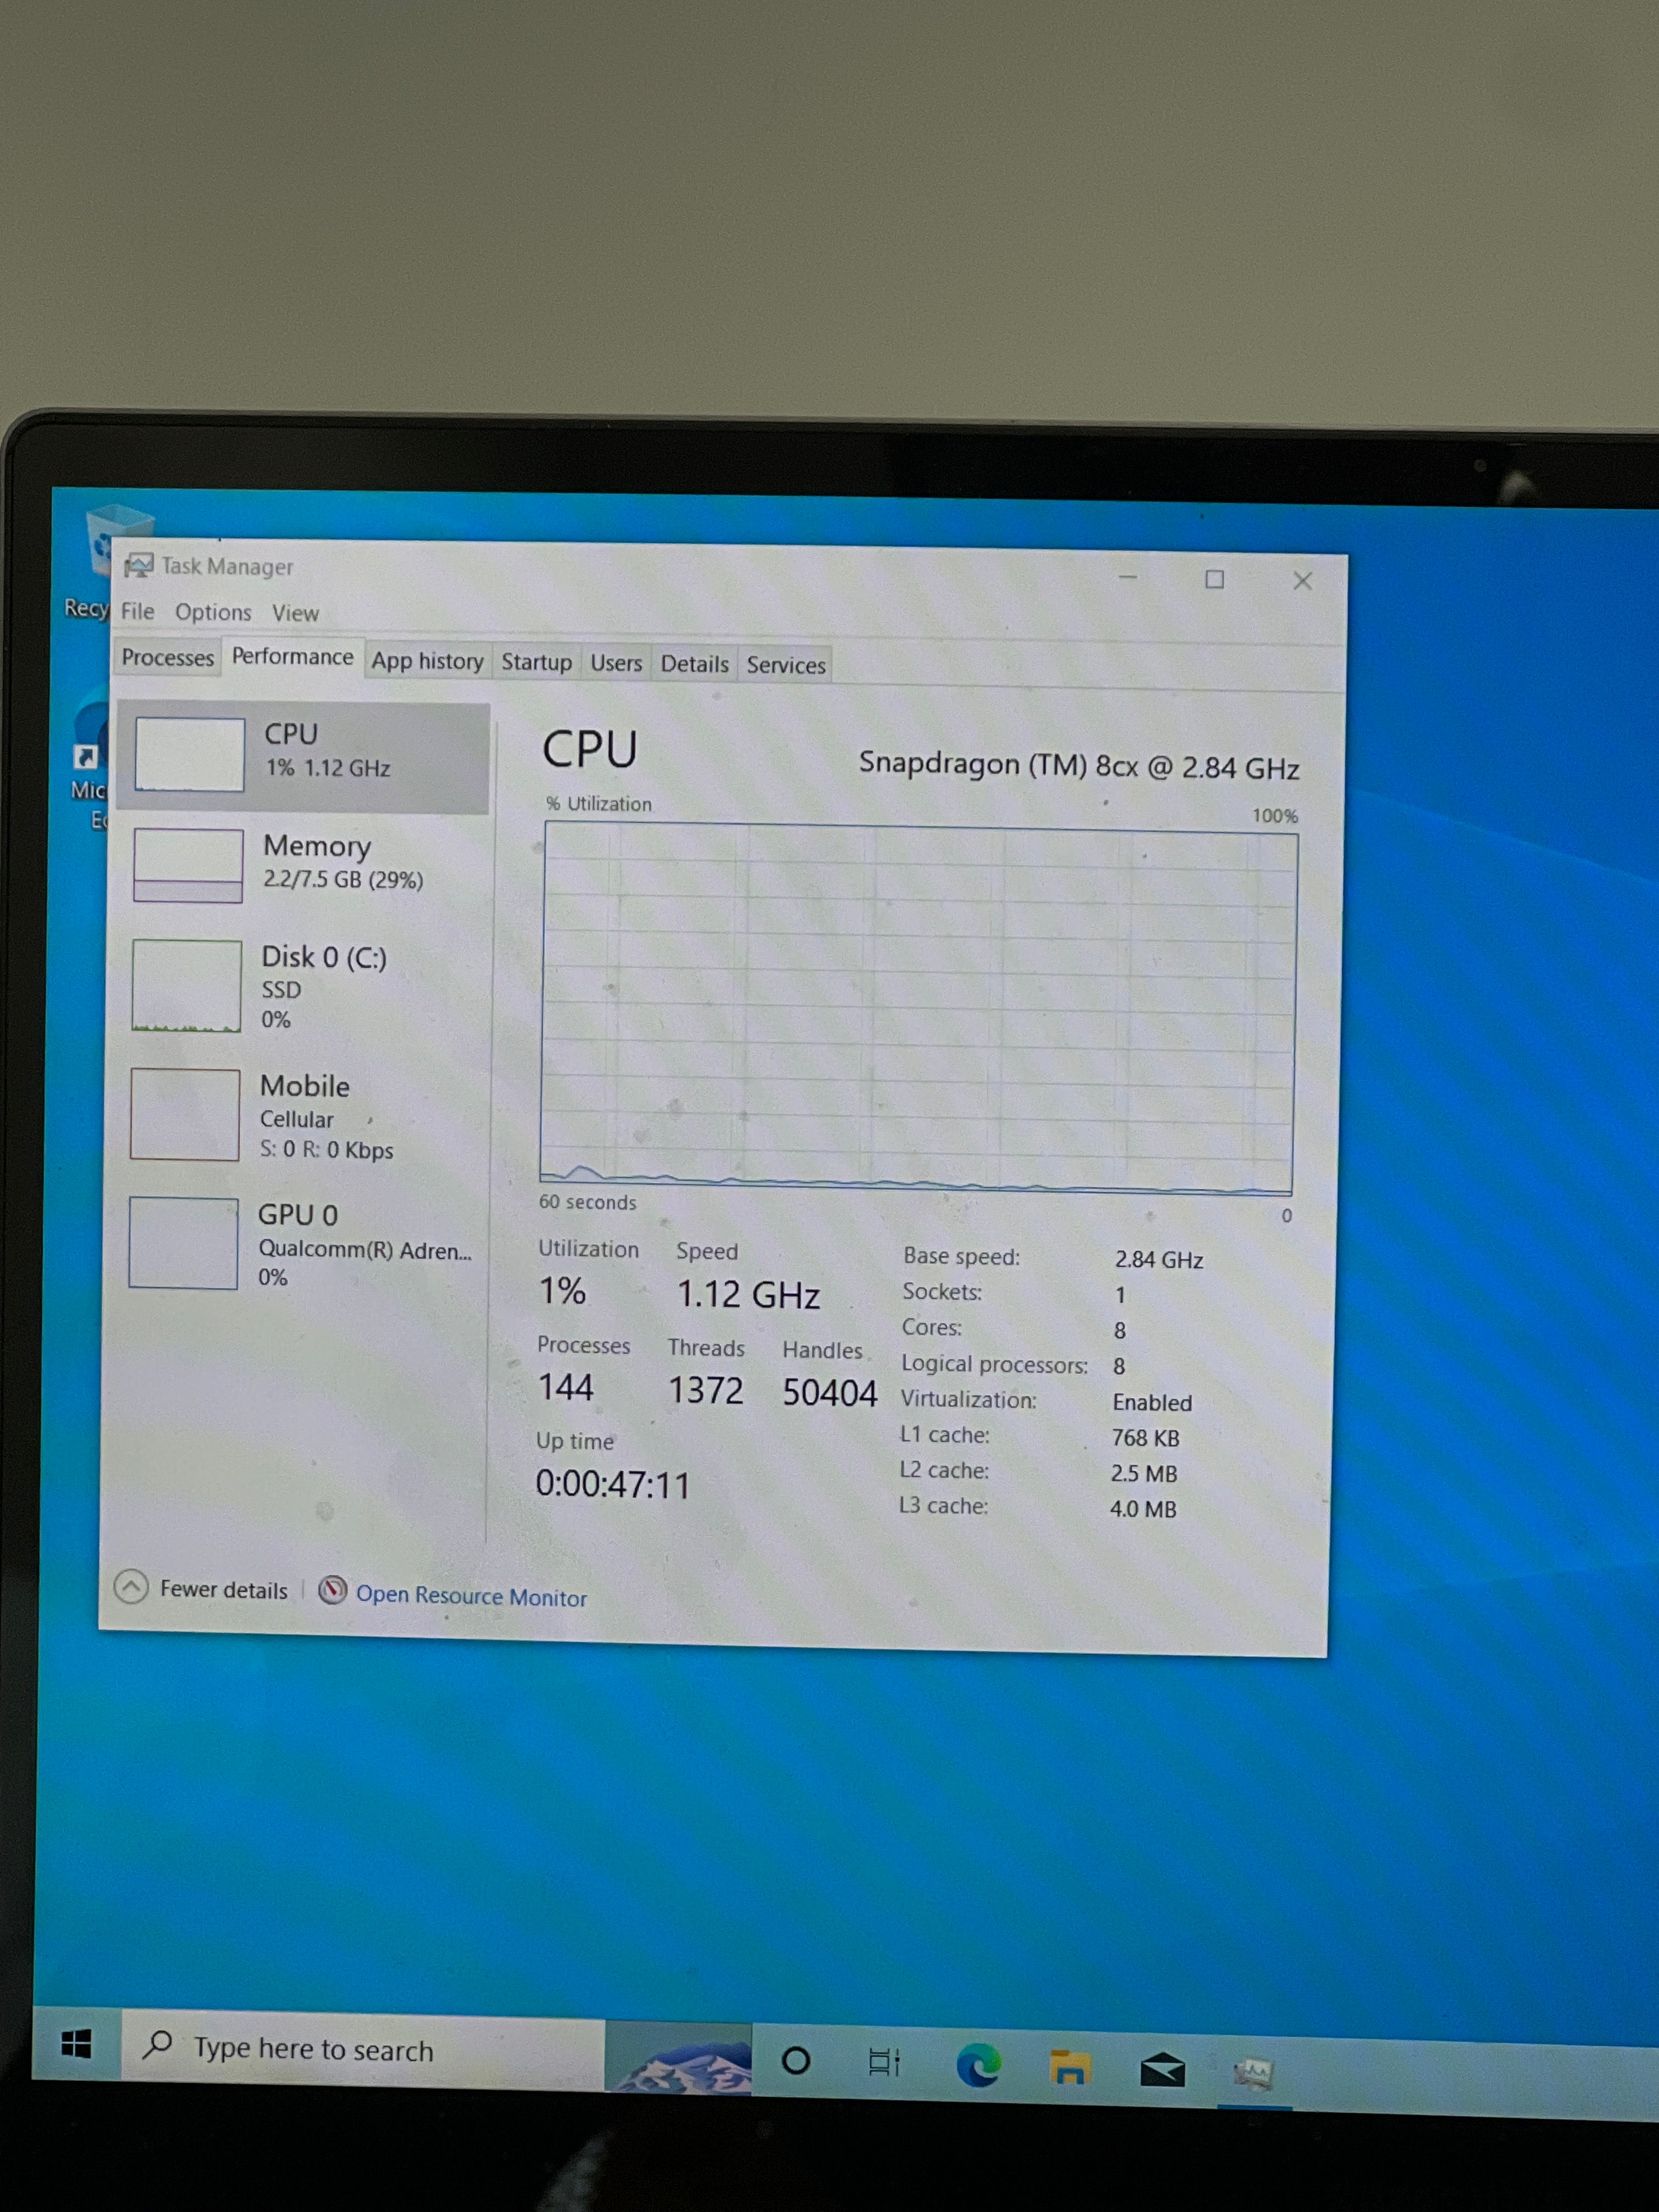Click the % Utilization graph label
The image size is (1659, 2212).
pyautogui.click(x=598, y=803)
